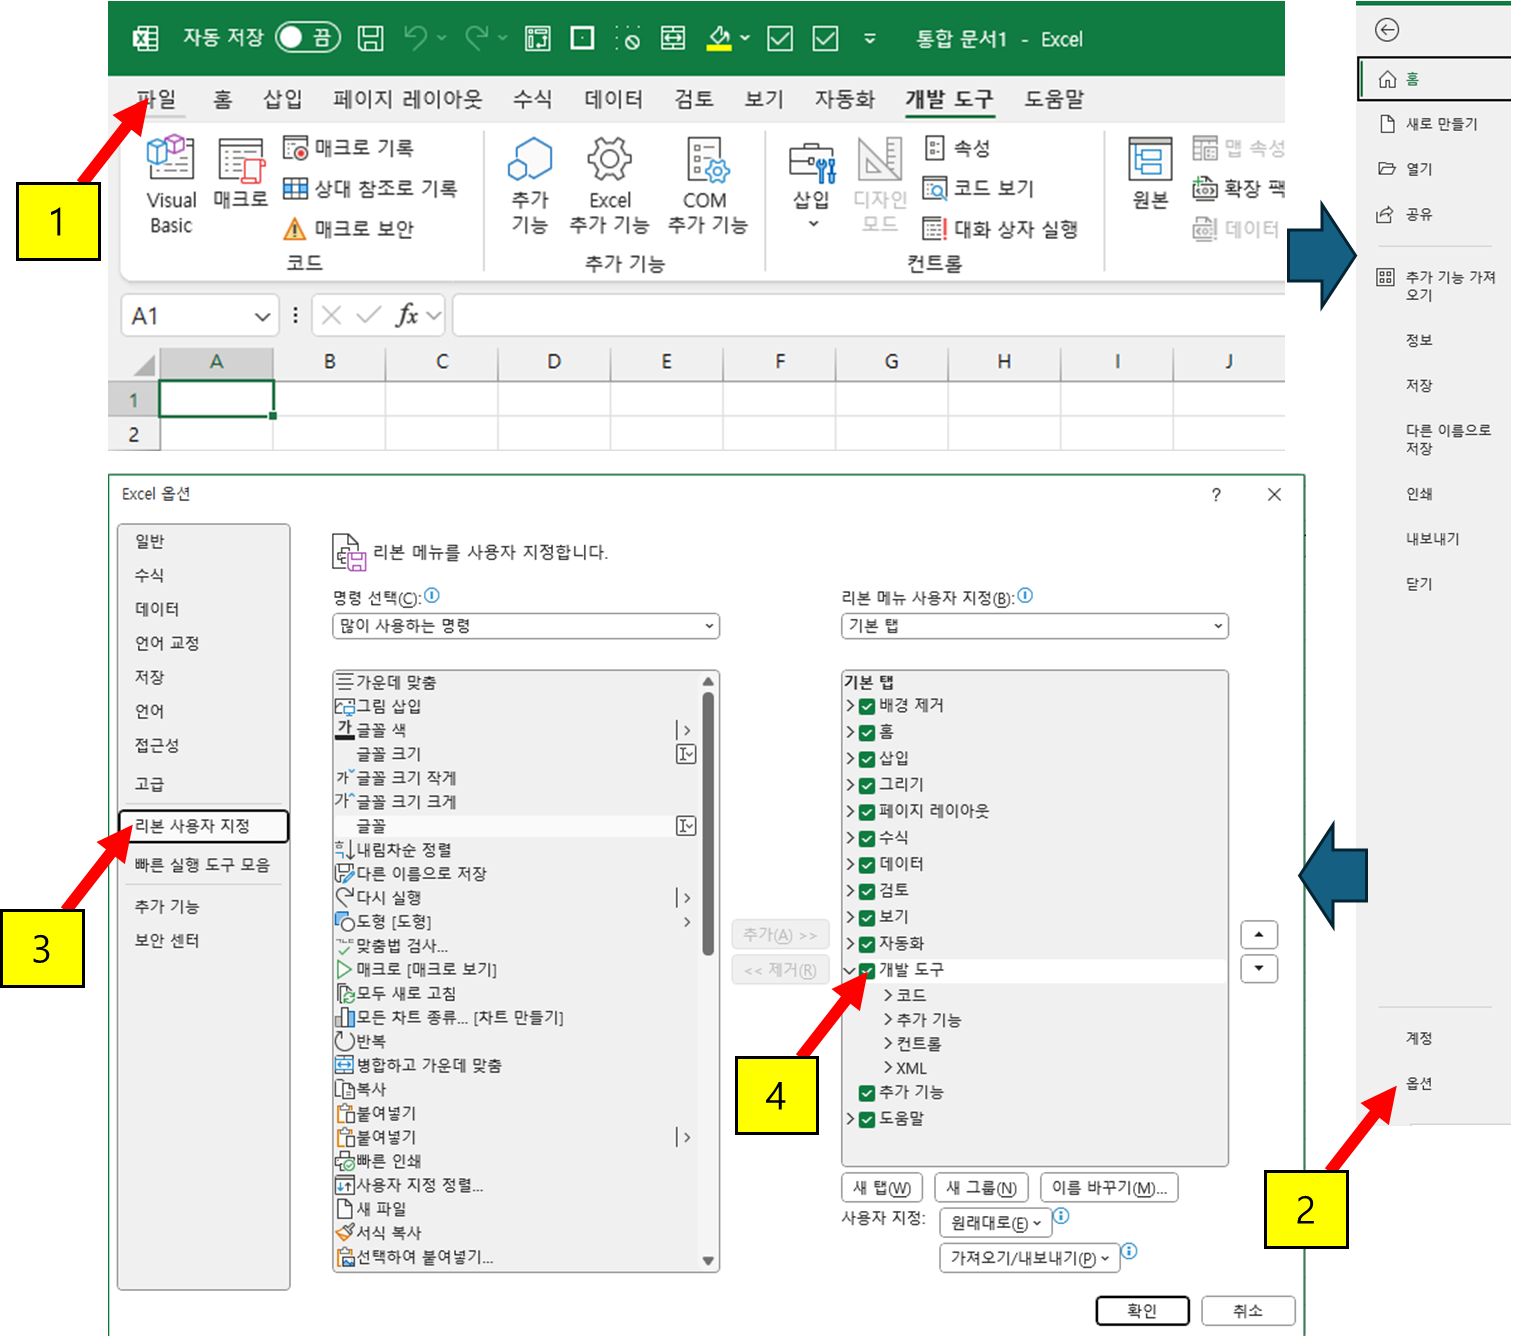The height and width of the screenshot is (1338, 1513).
Task: Click 확인 button in Excel 옵션
Action: 1142,1311
